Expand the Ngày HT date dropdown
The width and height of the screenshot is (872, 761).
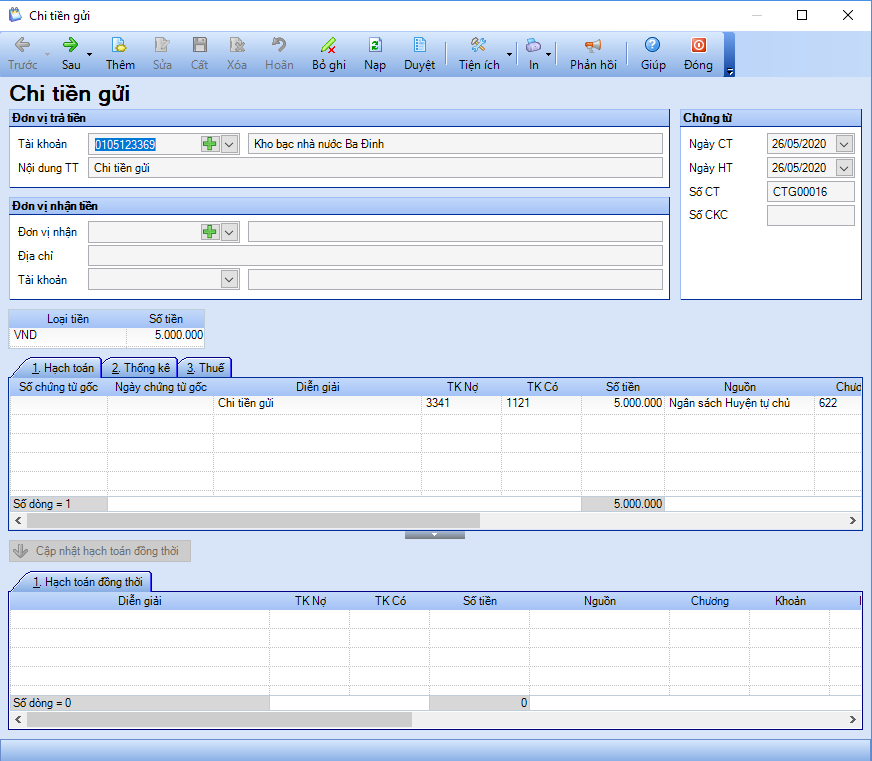tap(844, 167)
